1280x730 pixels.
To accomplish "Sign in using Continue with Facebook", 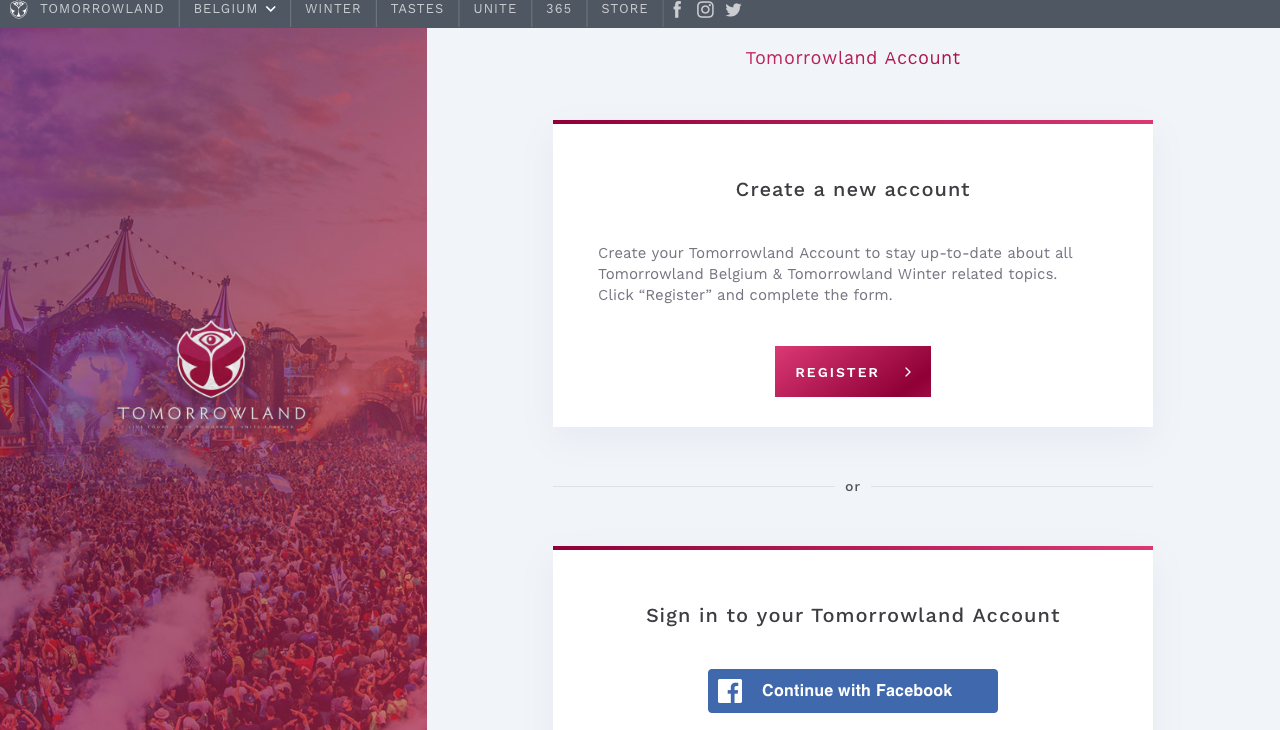I will pos(853,691).
